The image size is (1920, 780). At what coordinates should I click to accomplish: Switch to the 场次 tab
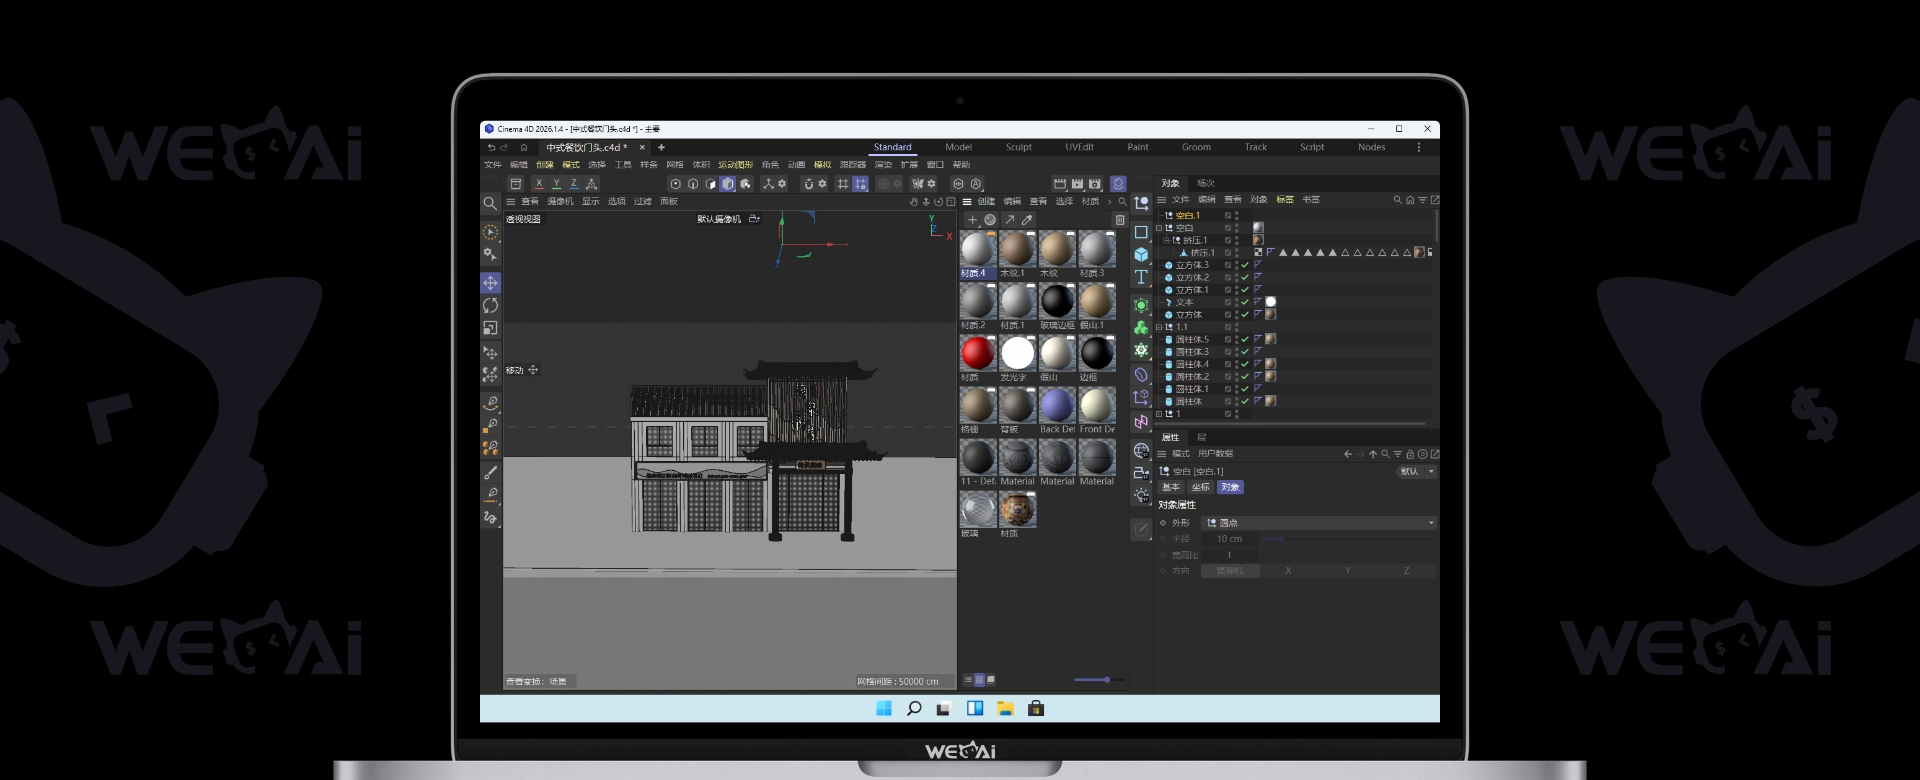pos(1205,183)
